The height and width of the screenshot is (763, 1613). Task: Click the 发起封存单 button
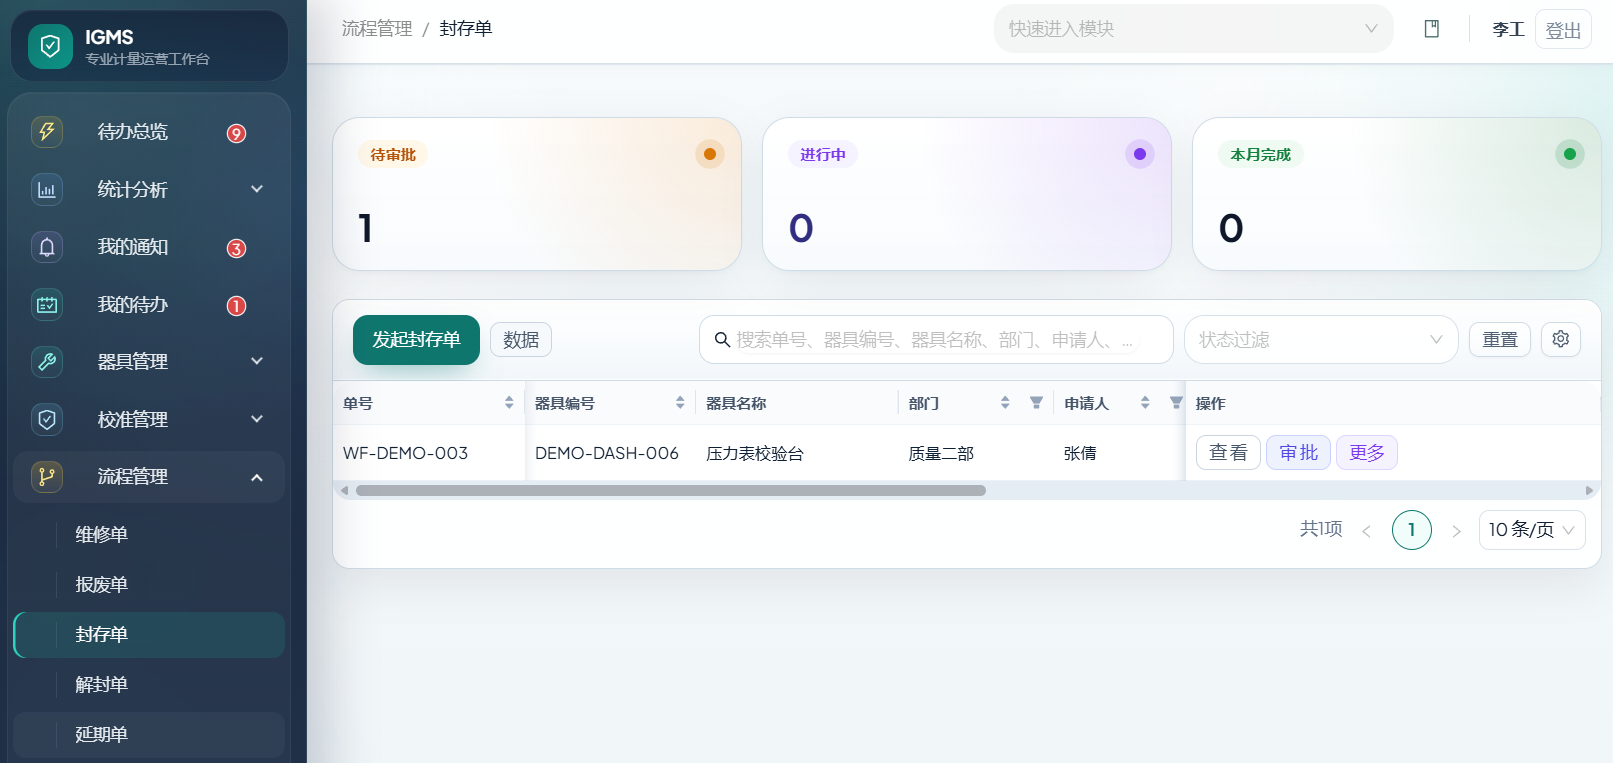click(x=416, y=340)
